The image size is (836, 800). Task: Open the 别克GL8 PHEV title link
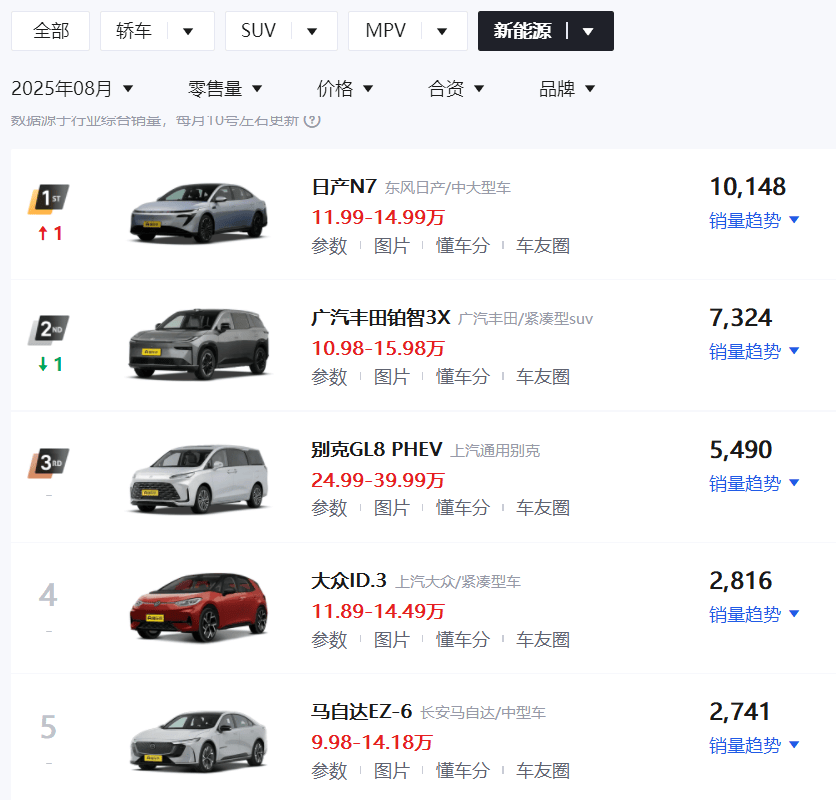(x=376, y=450)
